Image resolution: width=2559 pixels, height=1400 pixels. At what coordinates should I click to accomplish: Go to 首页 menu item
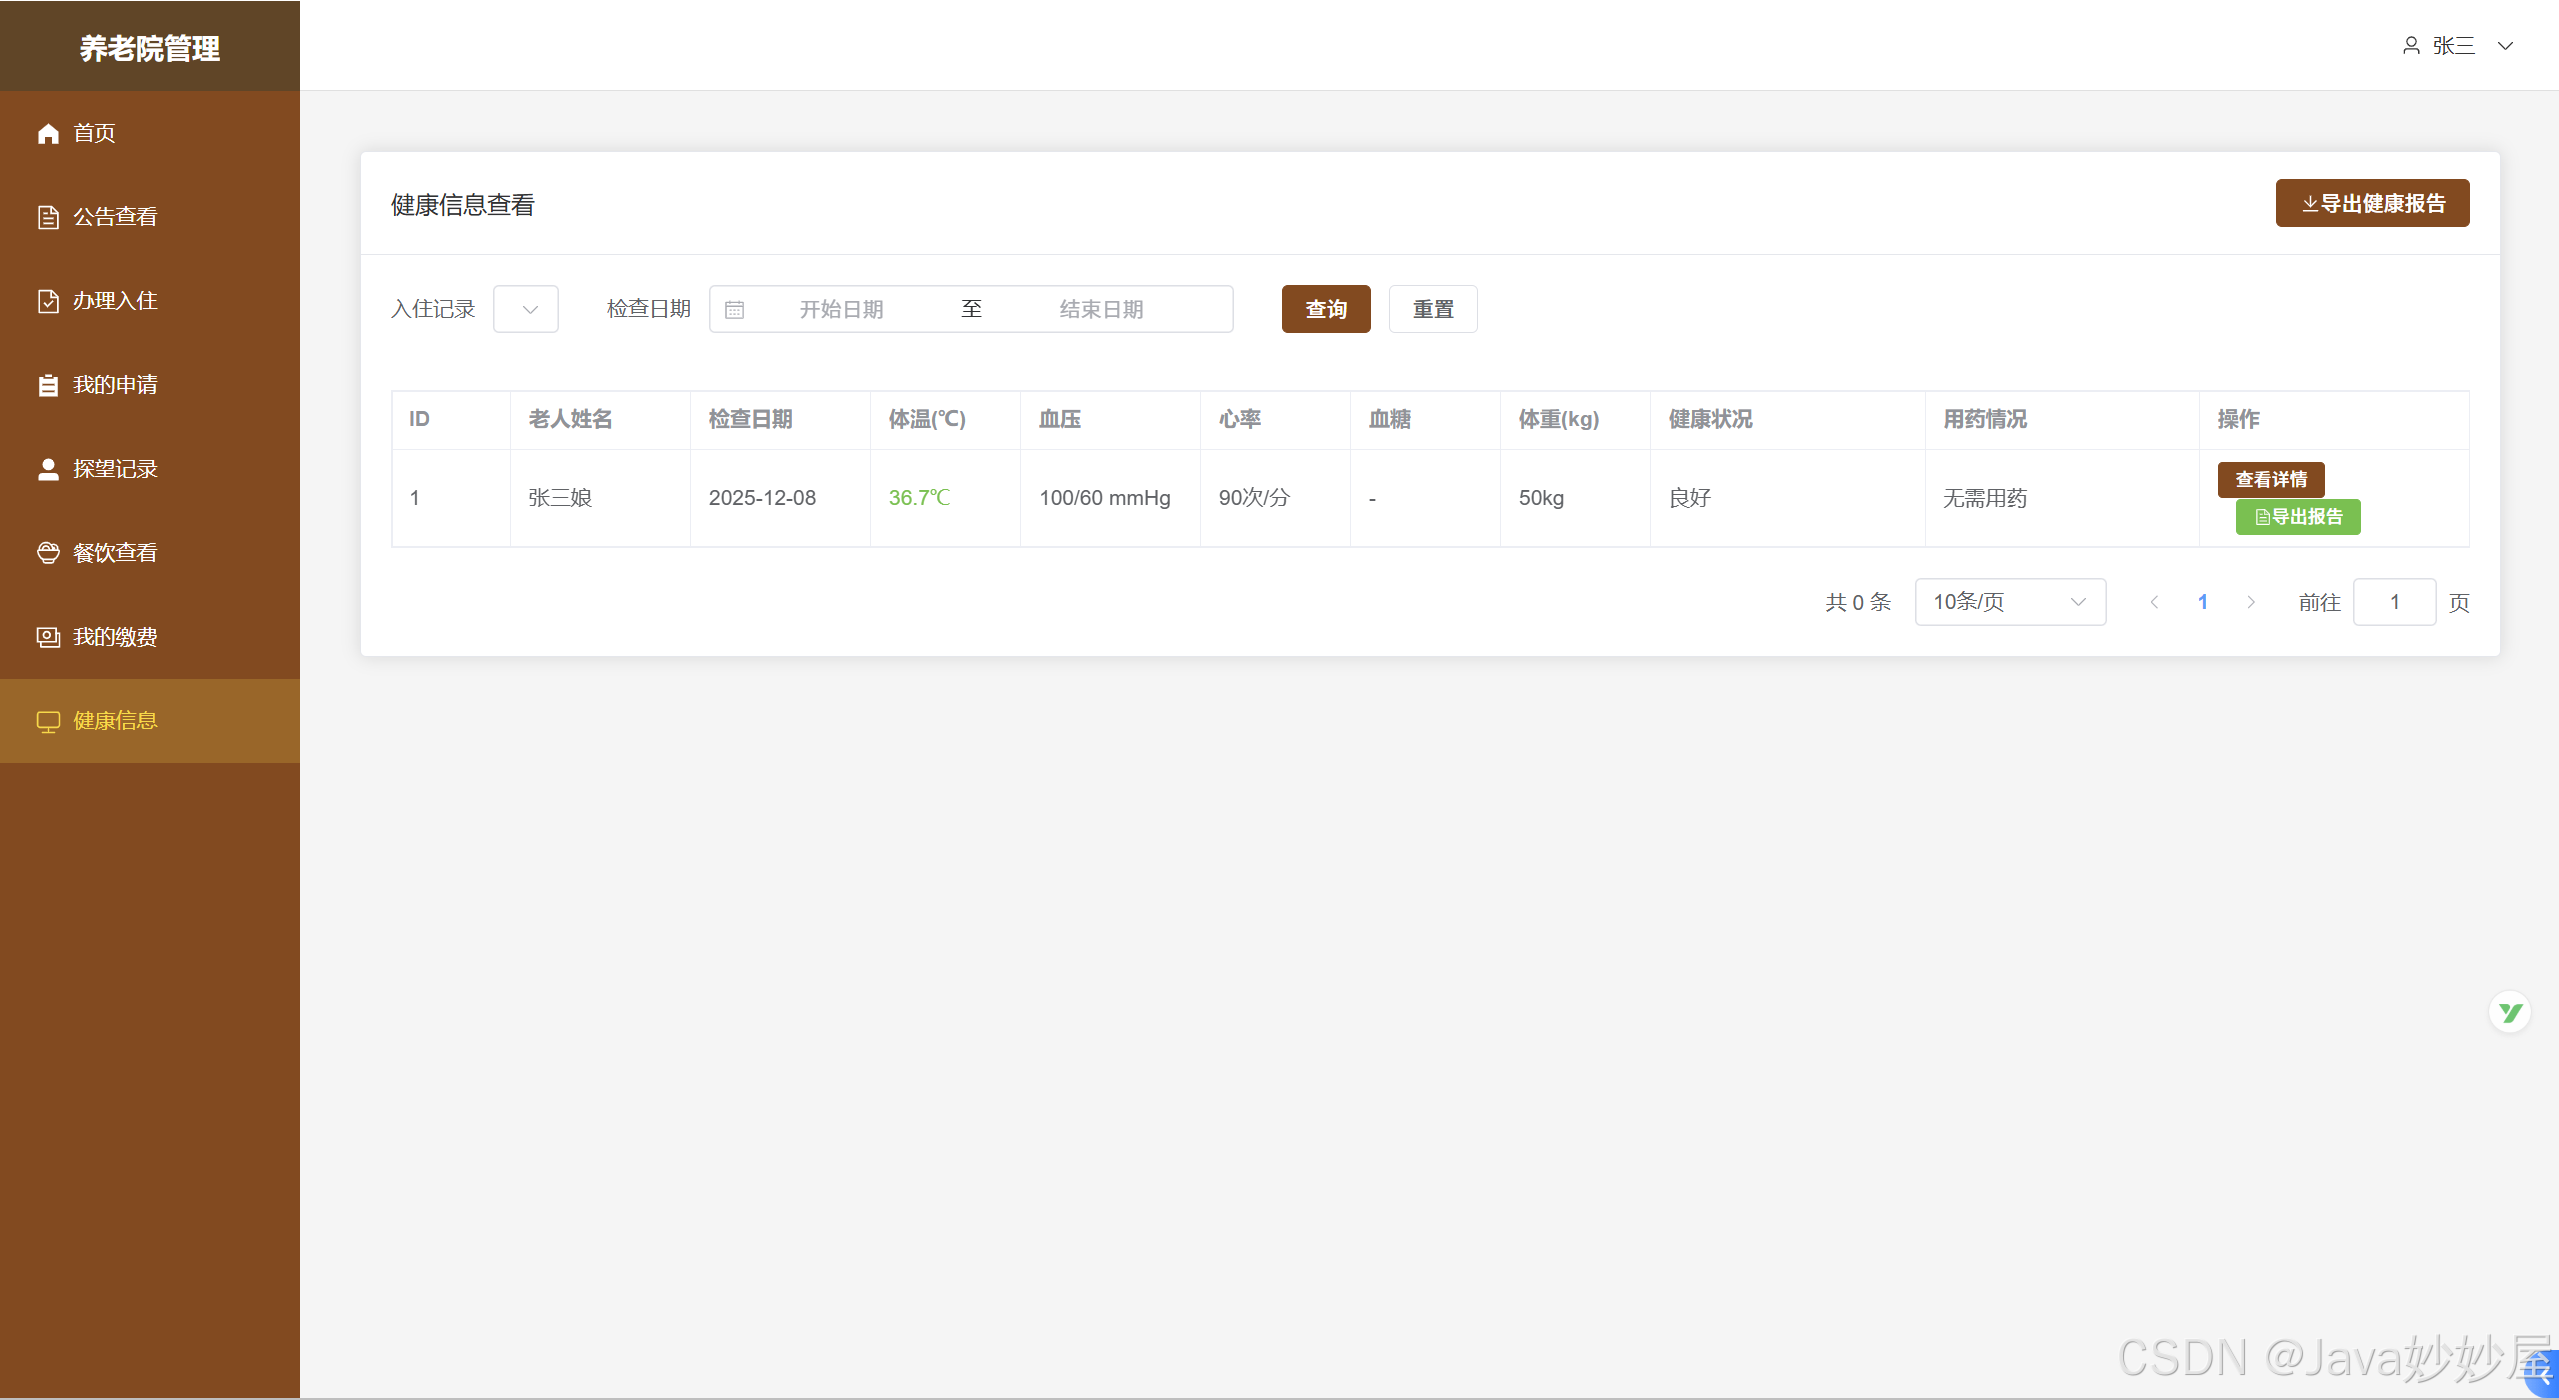[x=94, y=133]
